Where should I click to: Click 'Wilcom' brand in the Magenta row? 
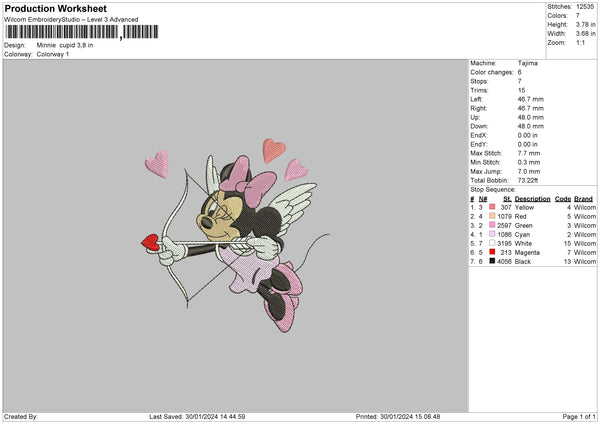[x=585, y=253]
